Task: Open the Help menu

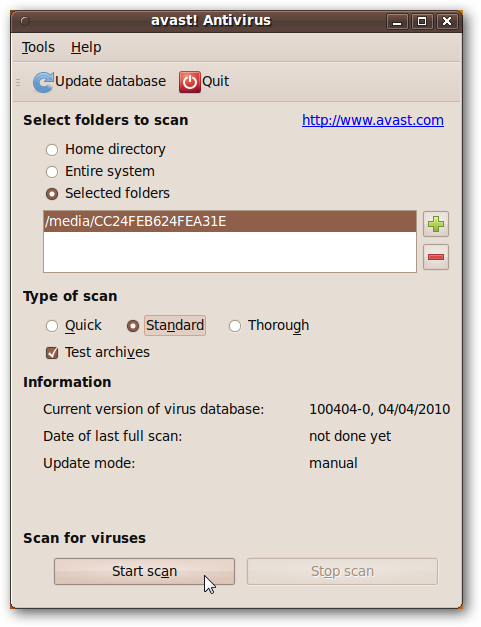Action: click(86, 47)
